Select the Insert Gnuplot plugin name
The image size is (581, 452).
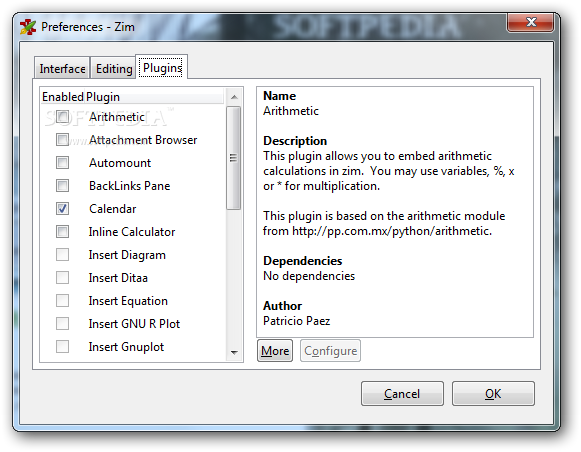tap(126, 347)
